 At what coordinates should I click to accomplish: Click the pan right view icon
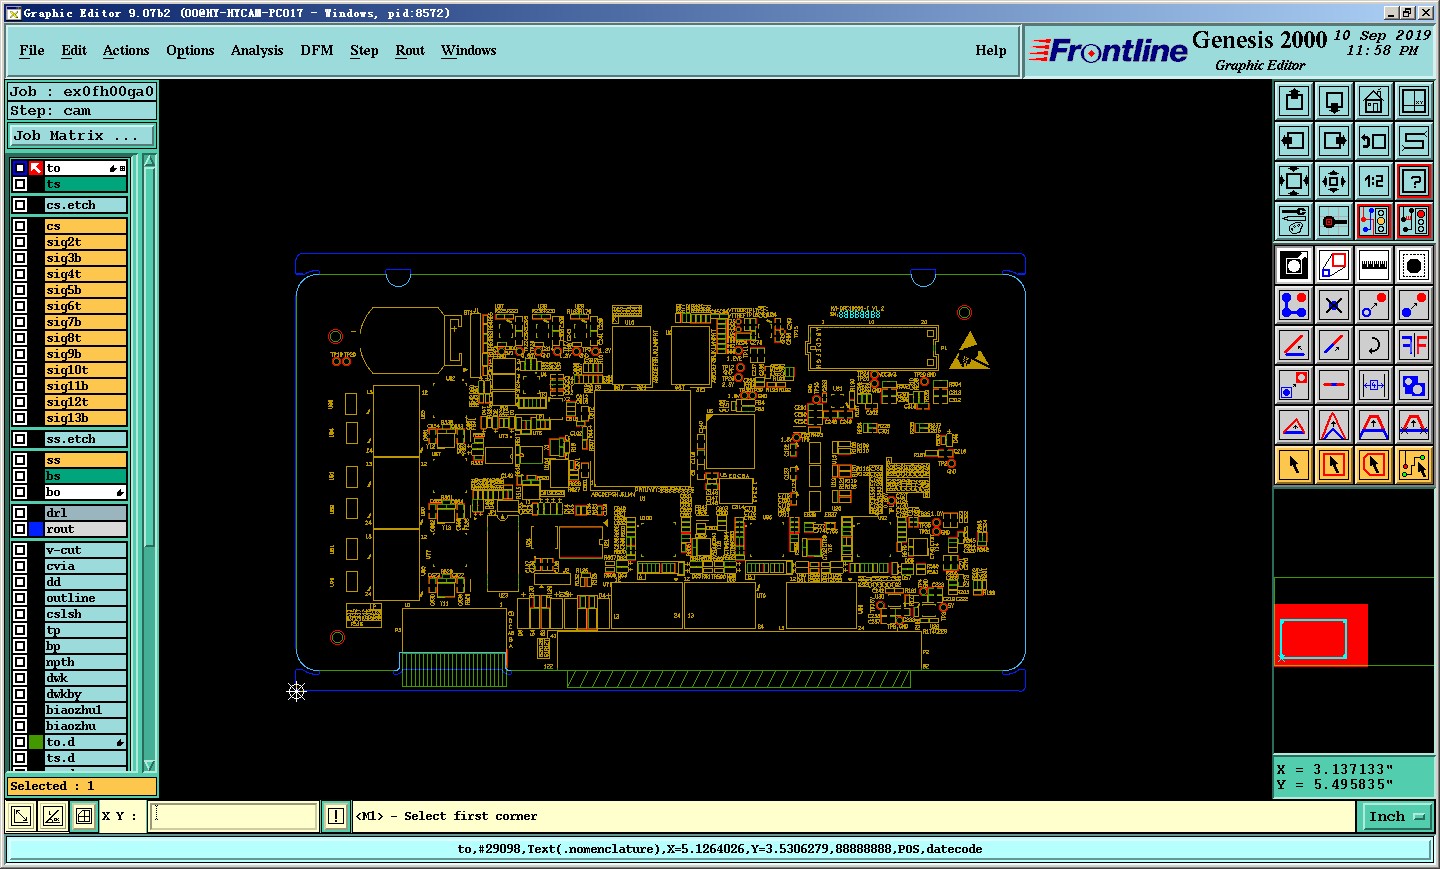pos(1334,141)
